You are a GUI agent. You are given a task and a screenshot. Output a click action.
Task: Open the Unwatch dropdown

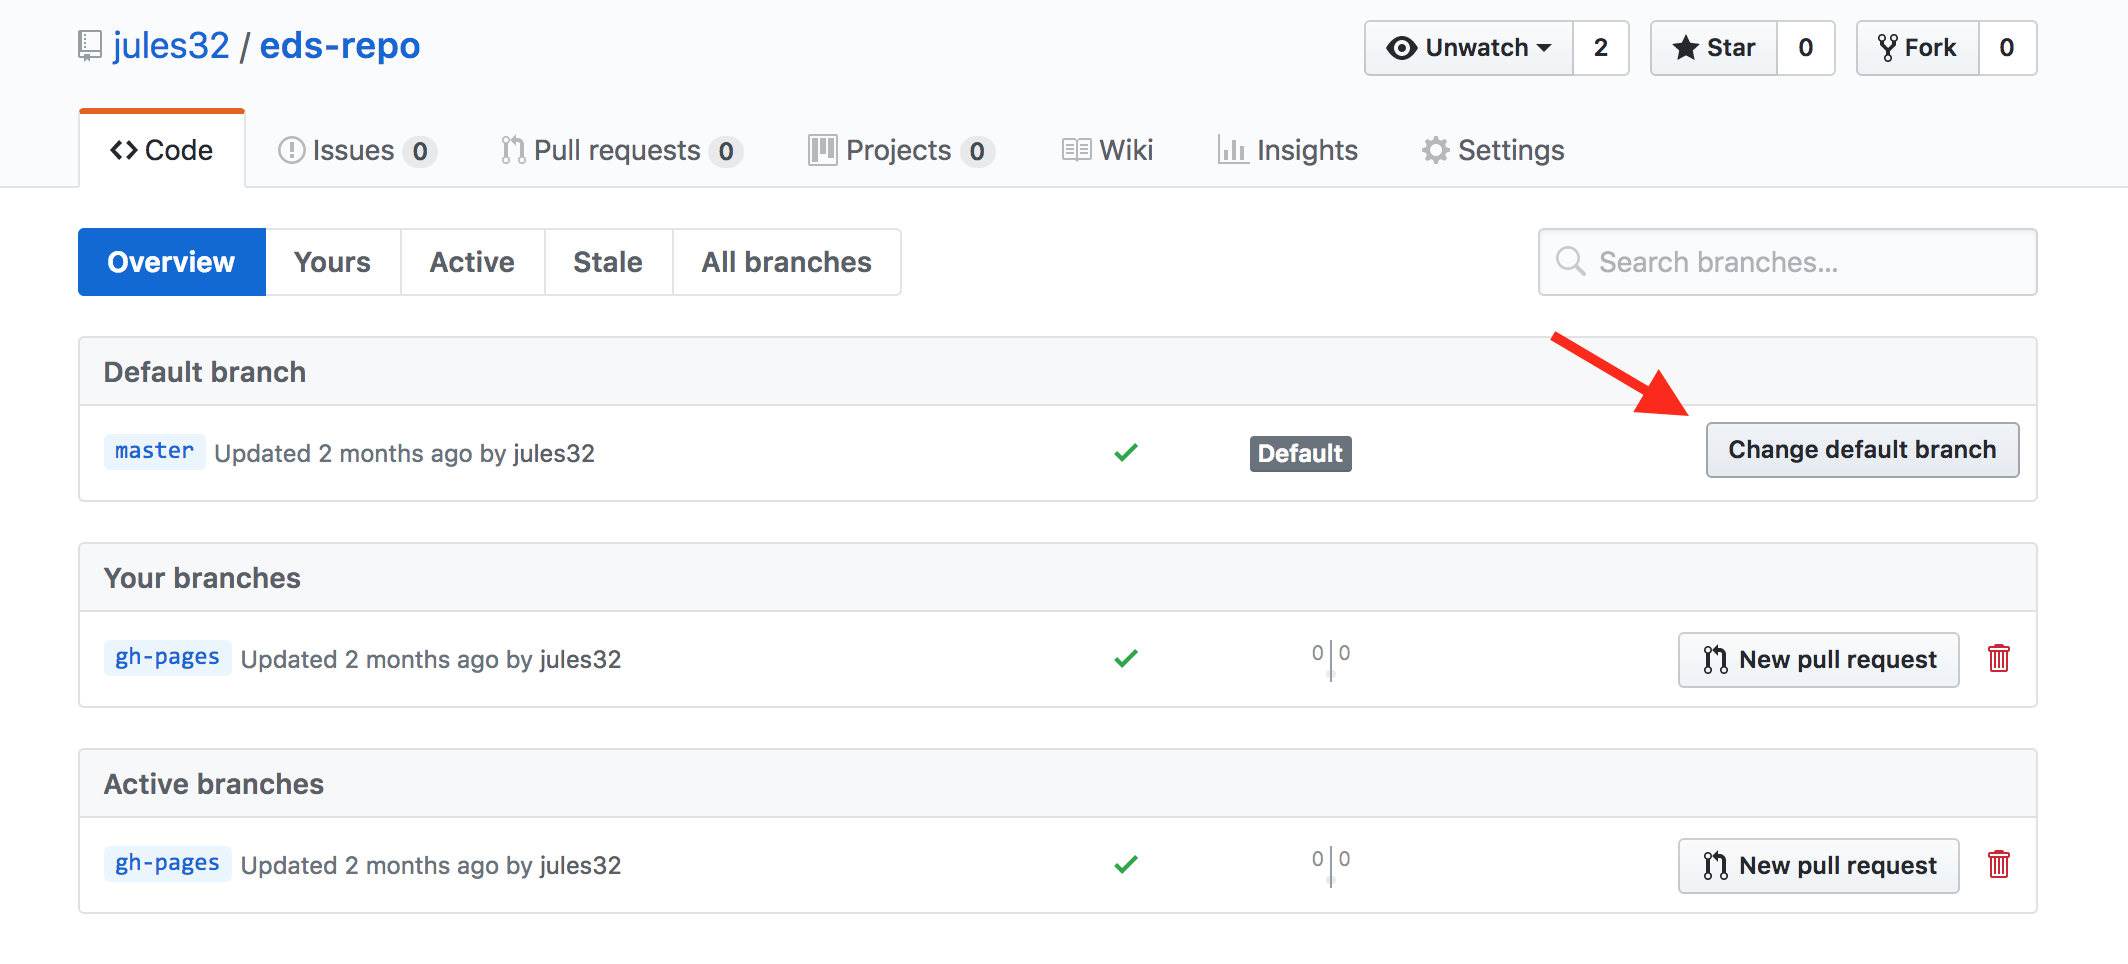1469,48
